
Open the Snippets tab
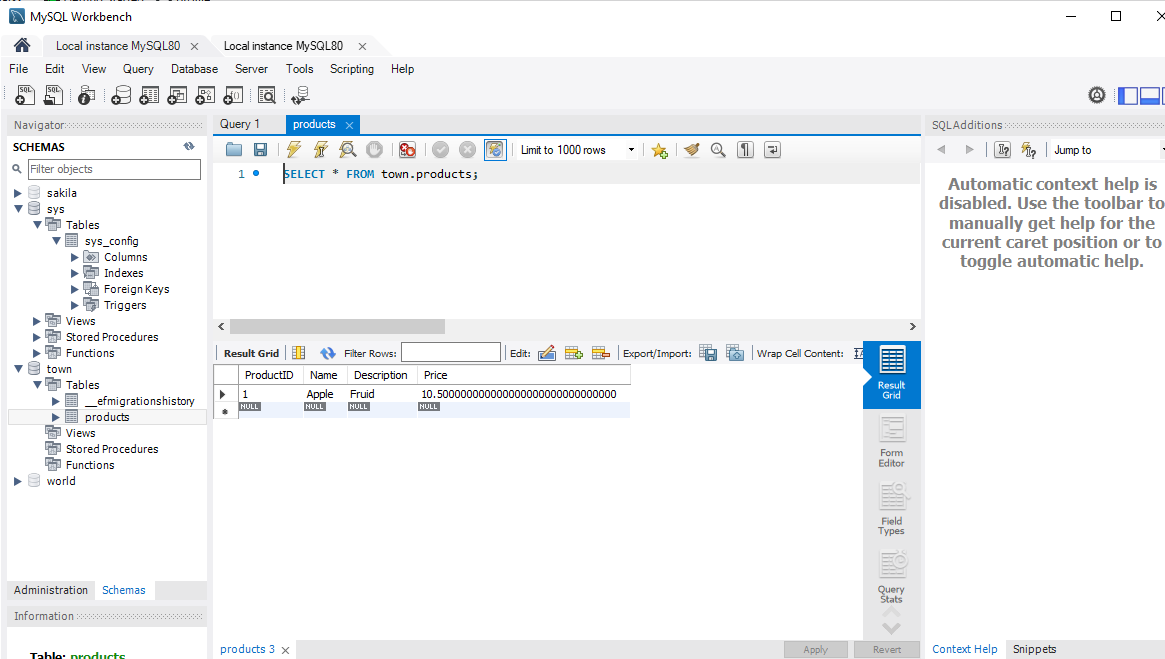[1033, 649]
